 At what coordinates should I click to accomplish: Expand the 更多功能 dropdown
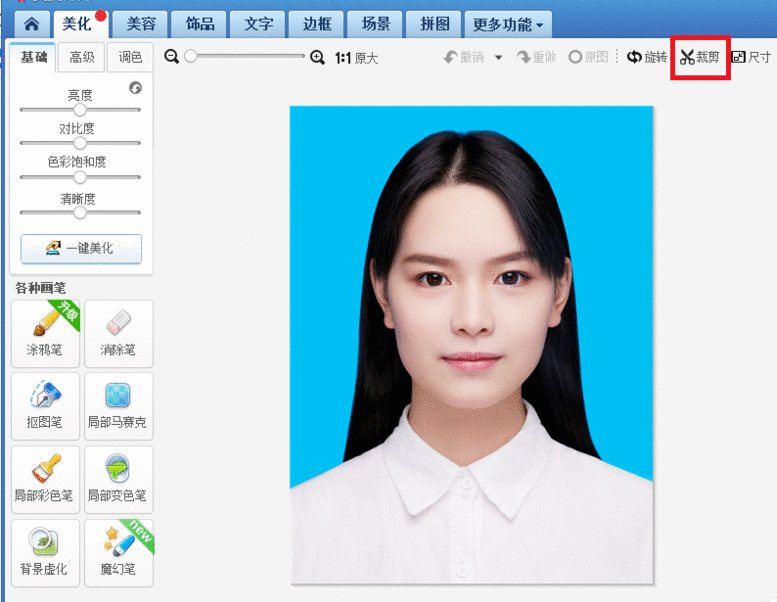tap(508, 24)
